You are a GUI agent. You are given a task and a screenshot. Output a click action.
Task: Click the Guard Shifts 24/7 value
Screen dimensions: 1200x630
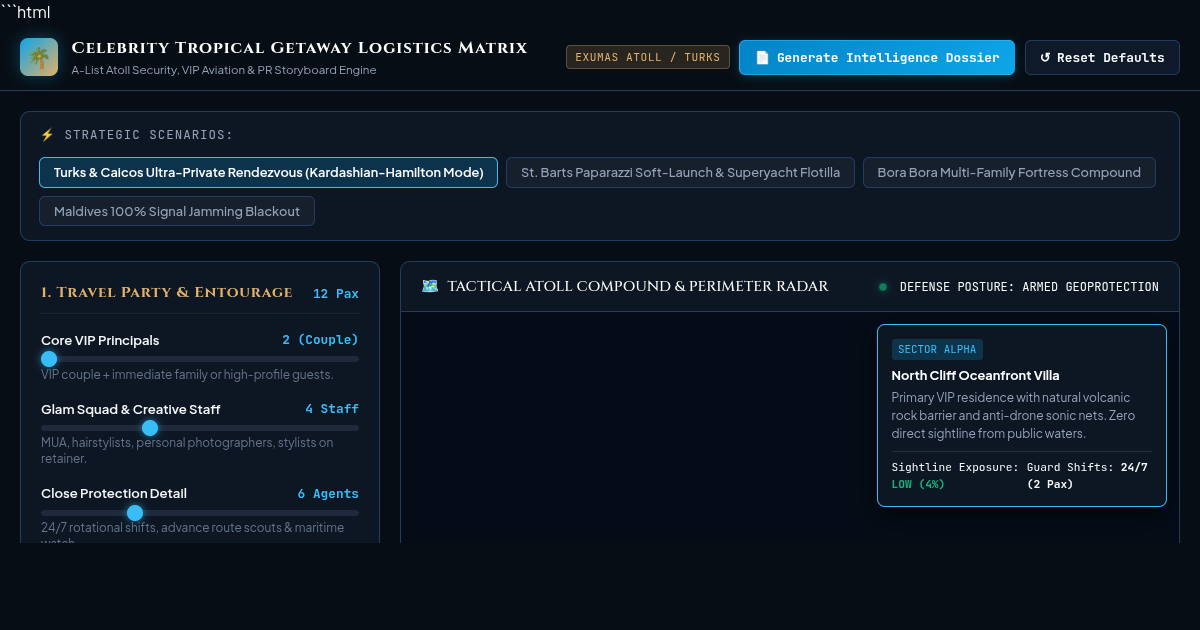click(x=1087, y=475)
